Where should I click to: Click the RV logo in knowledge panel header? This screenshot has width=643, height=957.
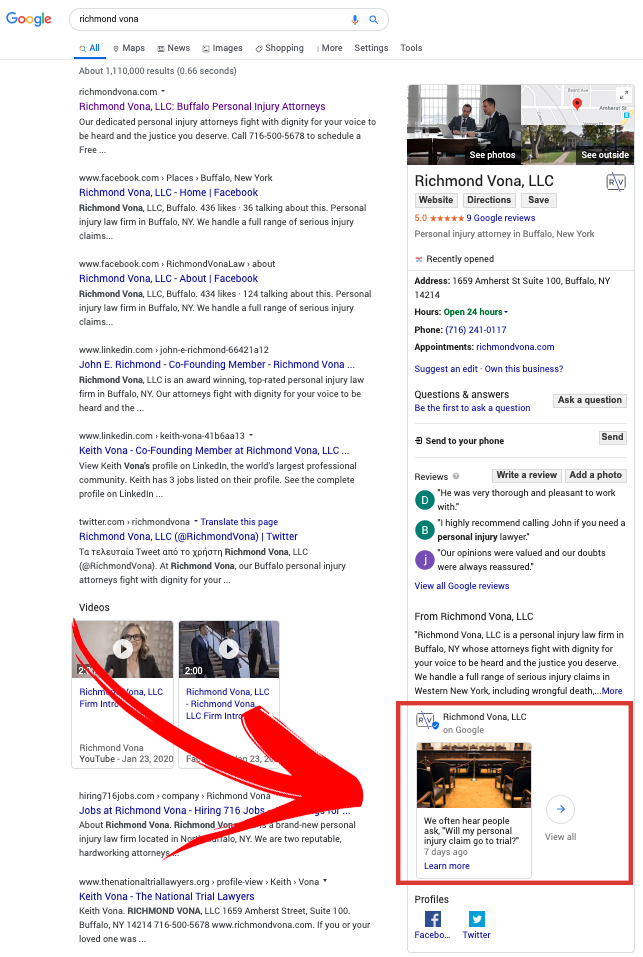coord(616,182)
